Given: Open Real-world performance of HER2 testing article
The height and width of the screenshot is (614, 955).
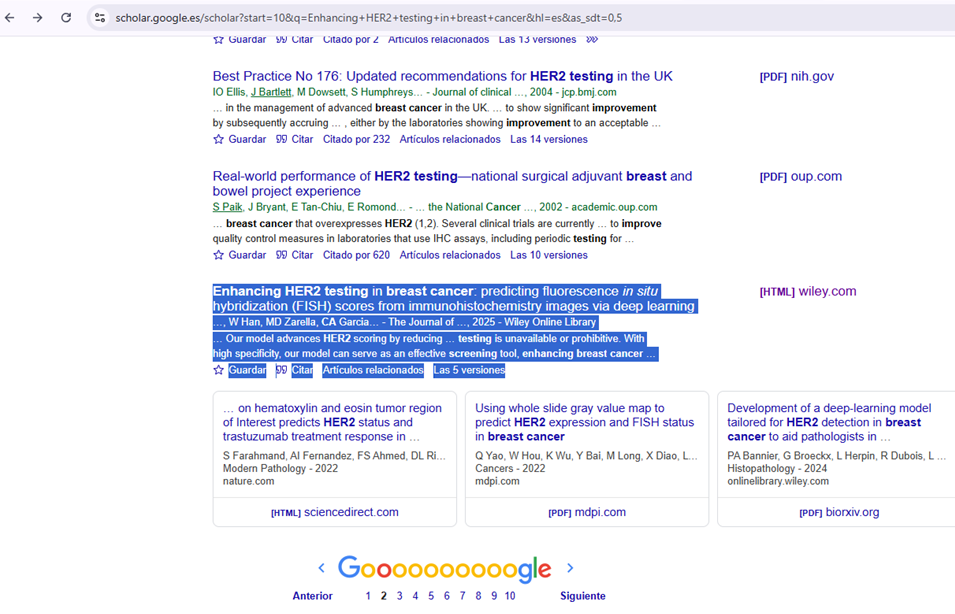Looking at the screenshot, I should [x=452, y=183].
